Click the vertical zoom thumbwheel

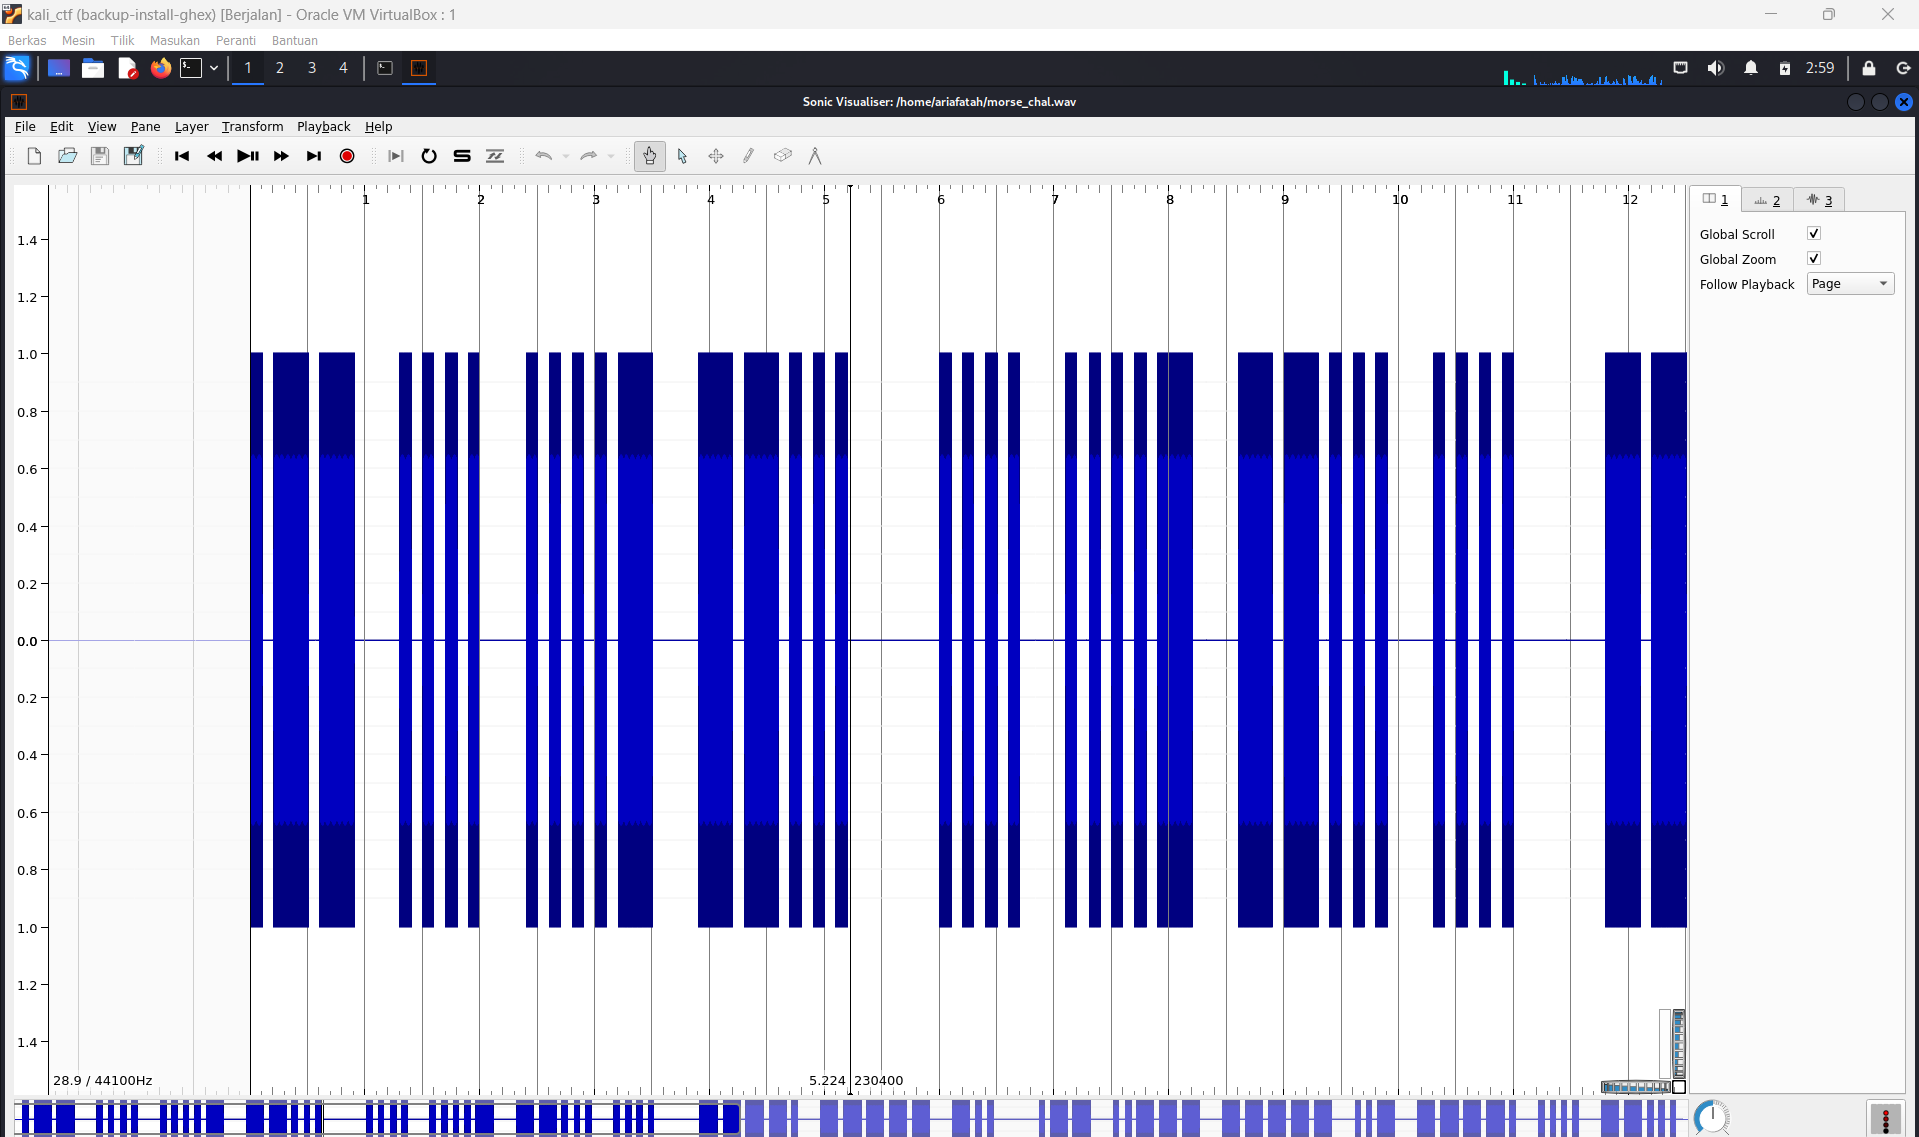click(x=1679, y=1044)
